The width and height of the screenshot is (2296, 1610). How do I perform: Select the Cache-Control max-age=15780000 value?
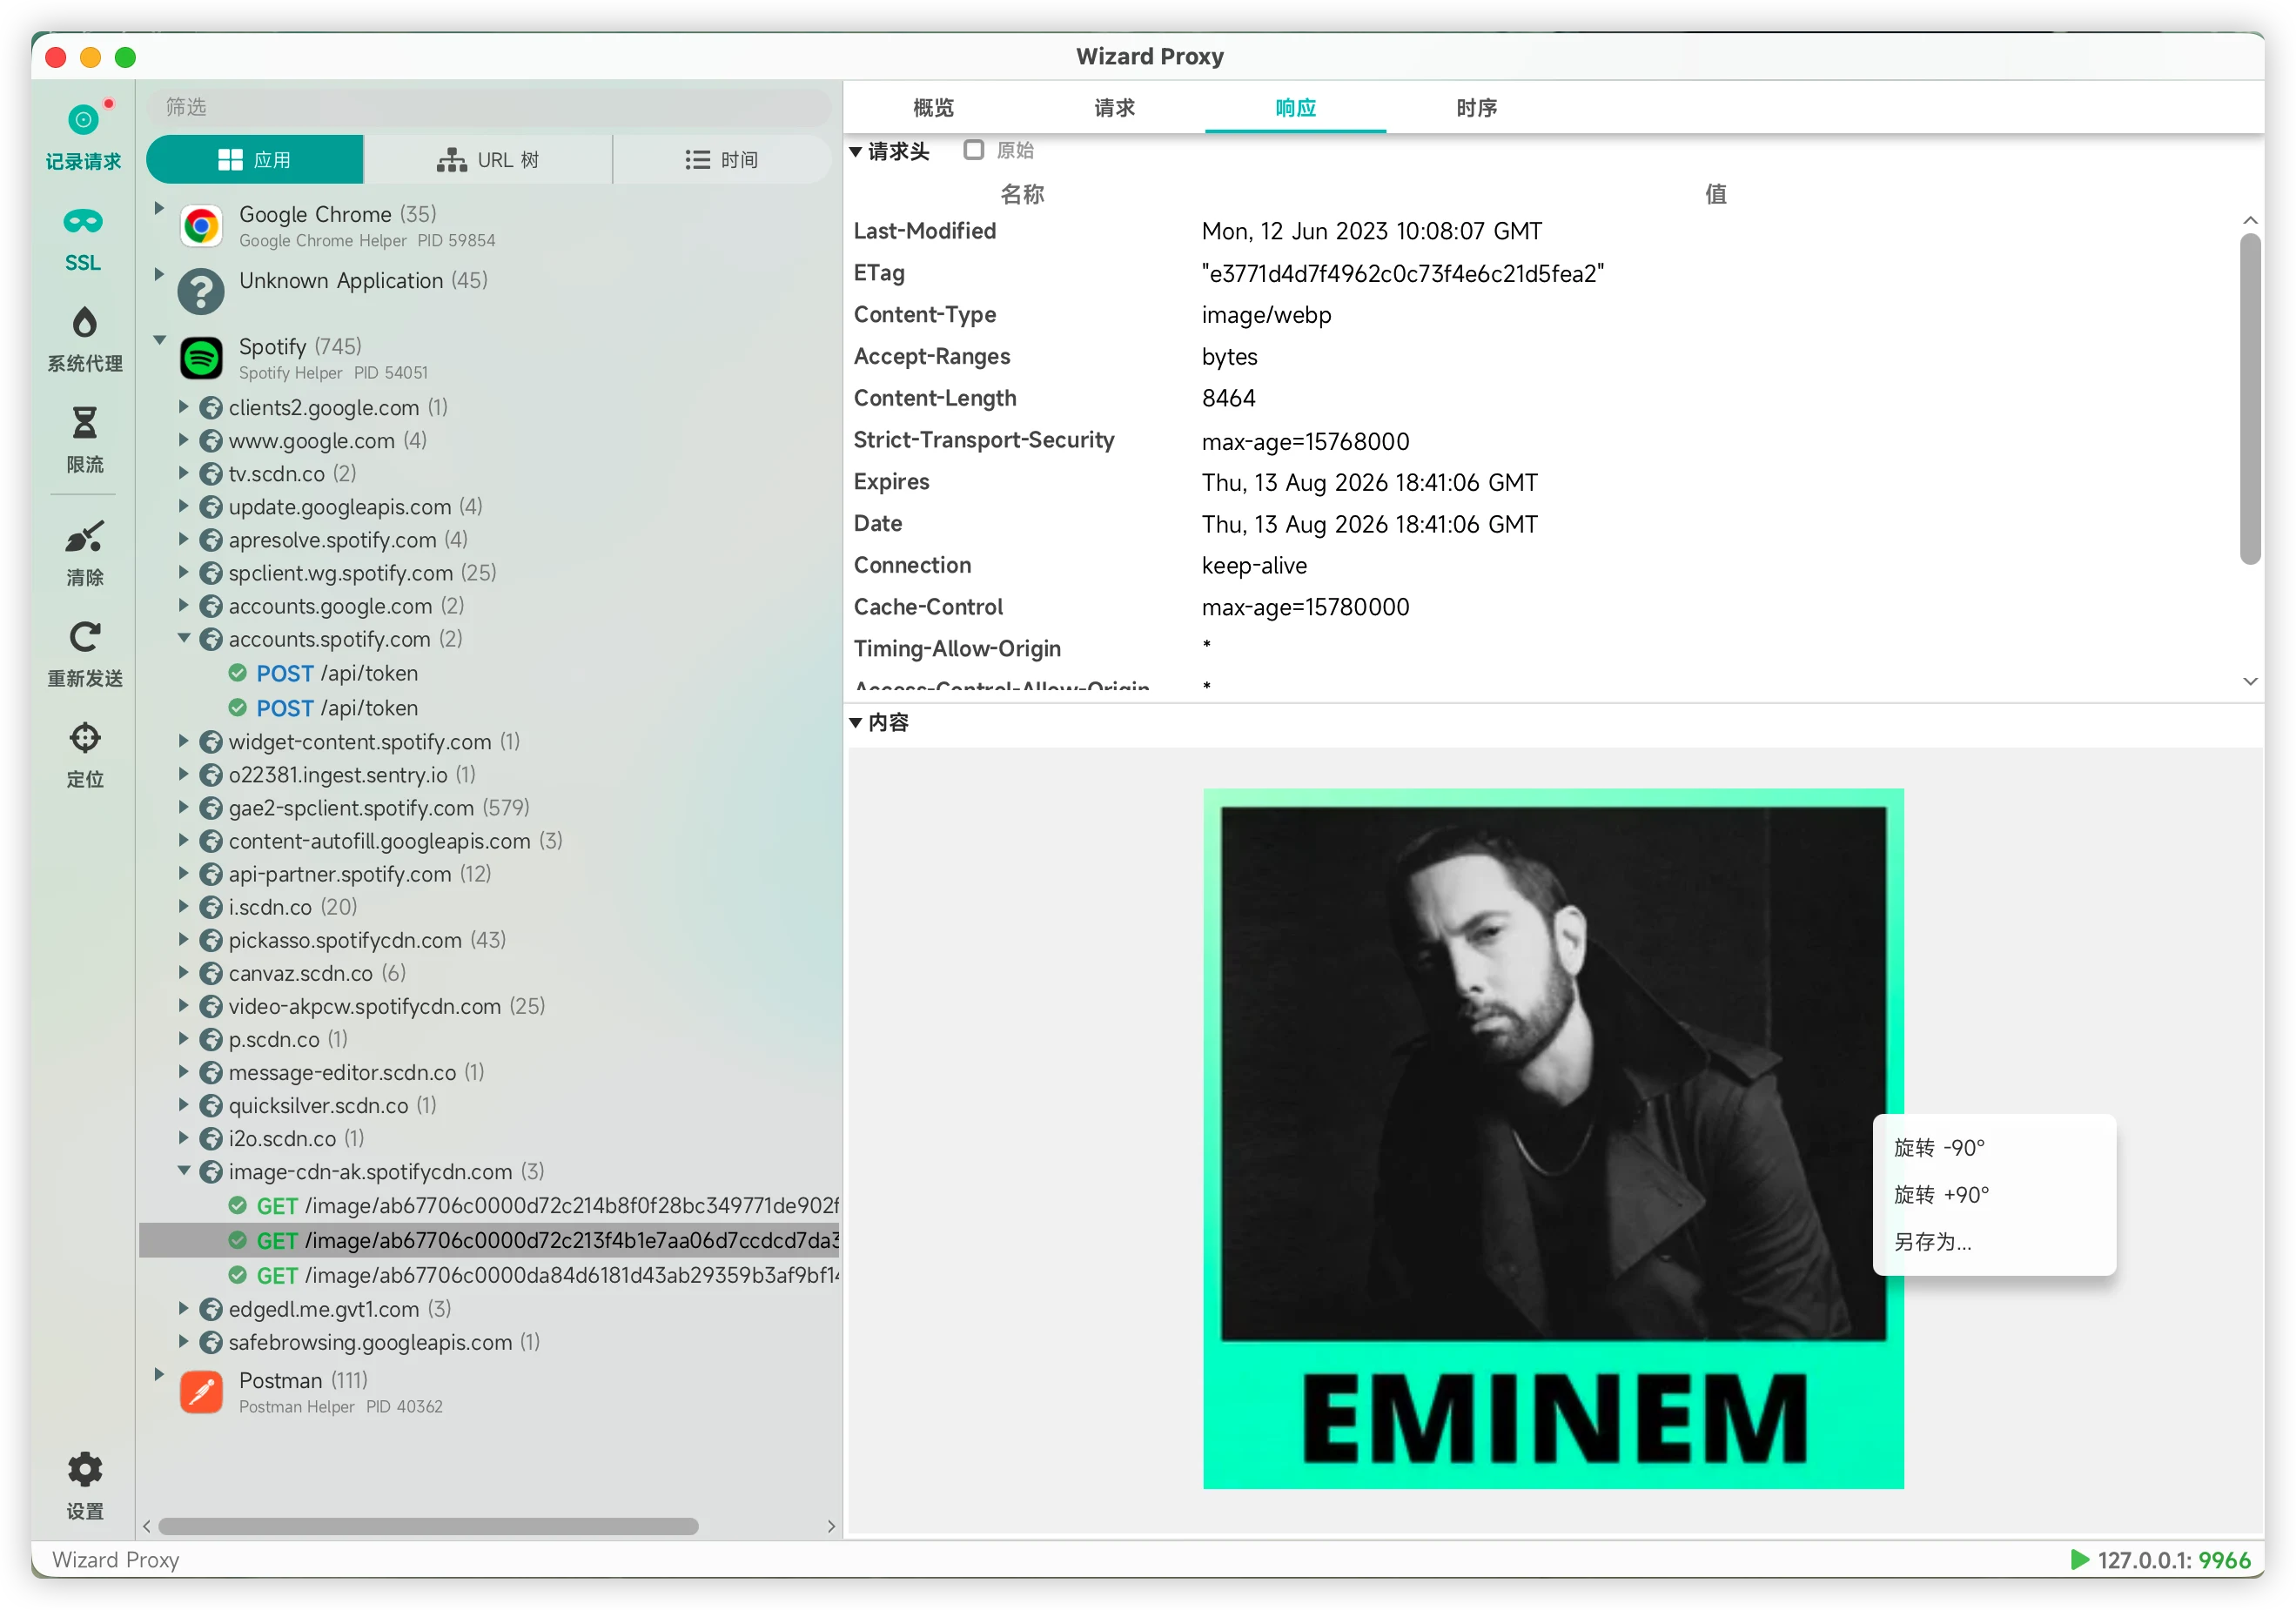click(x=1305, y=607)
